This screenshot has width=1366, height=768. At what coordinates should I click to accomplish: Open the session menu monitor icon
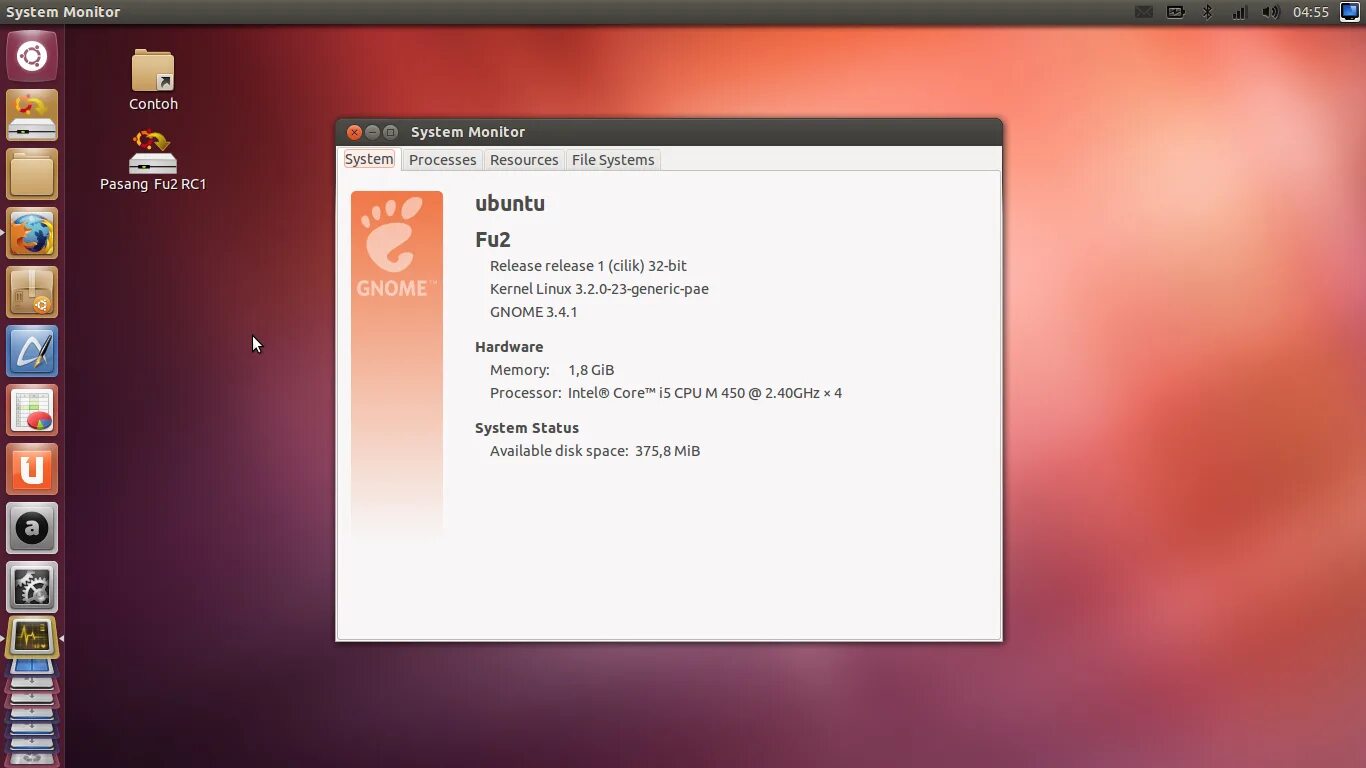1349,12
